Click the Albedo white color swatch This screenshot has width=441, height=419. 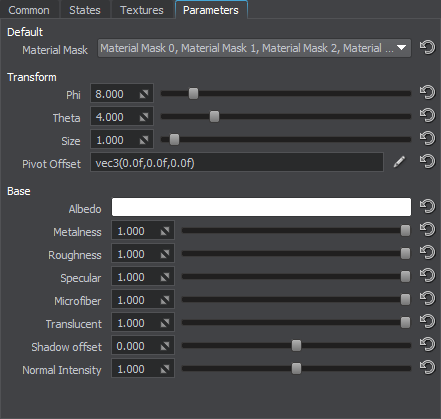261,207
